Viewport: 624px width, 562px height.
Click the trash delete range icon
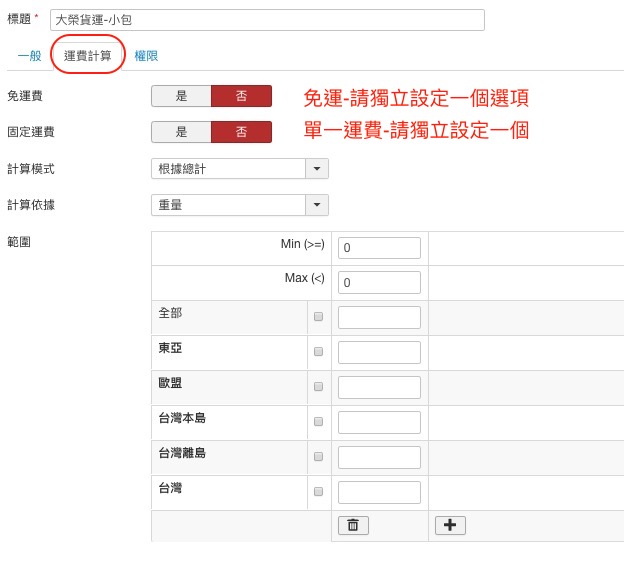pyautogui.click(x=353, y=525)
